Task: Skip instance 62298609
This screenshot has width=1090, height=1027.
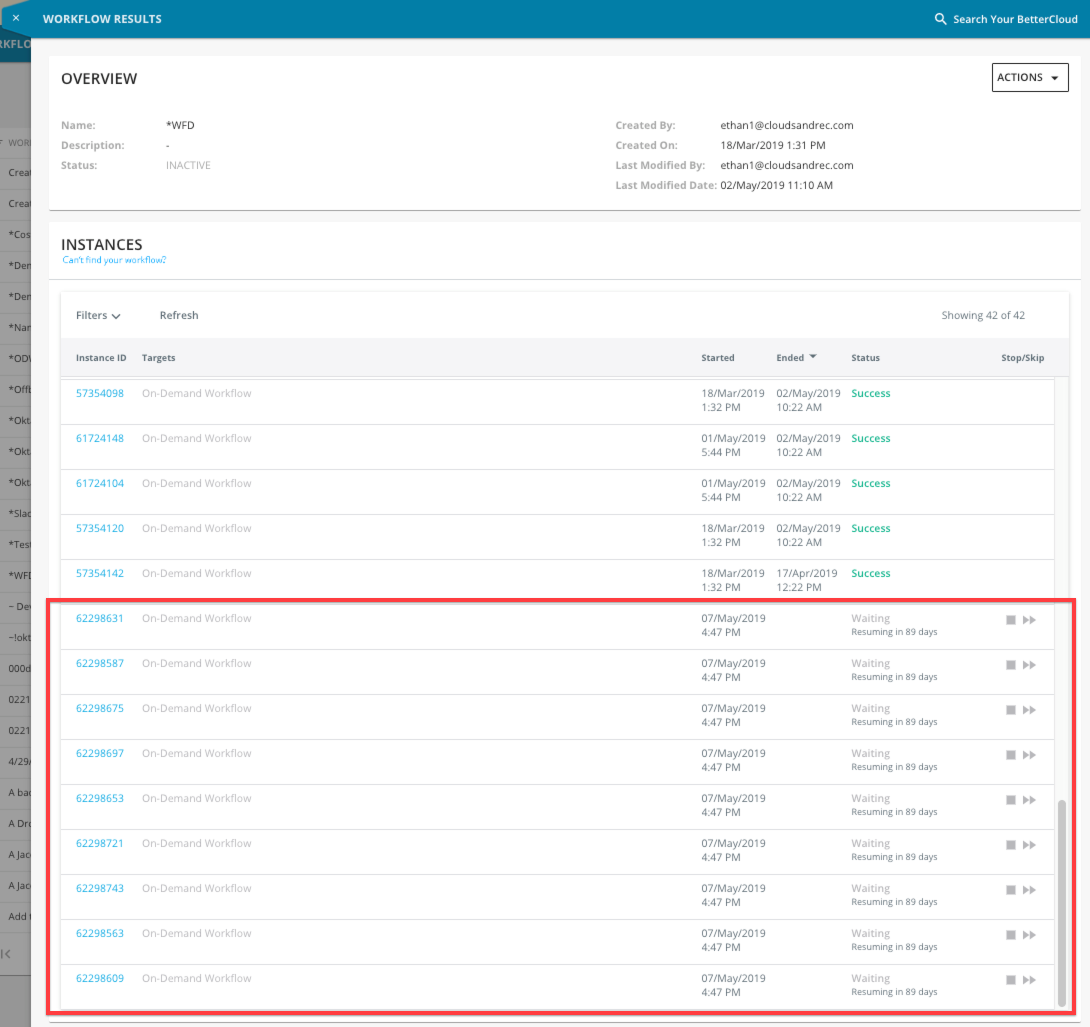Action: click(1029, 979)
